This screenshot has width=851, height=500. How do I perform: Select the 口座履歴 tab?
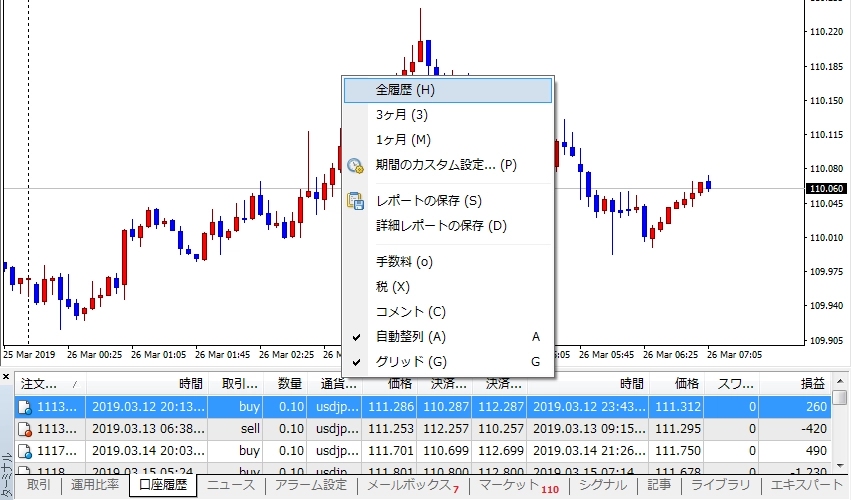[163, 485]
